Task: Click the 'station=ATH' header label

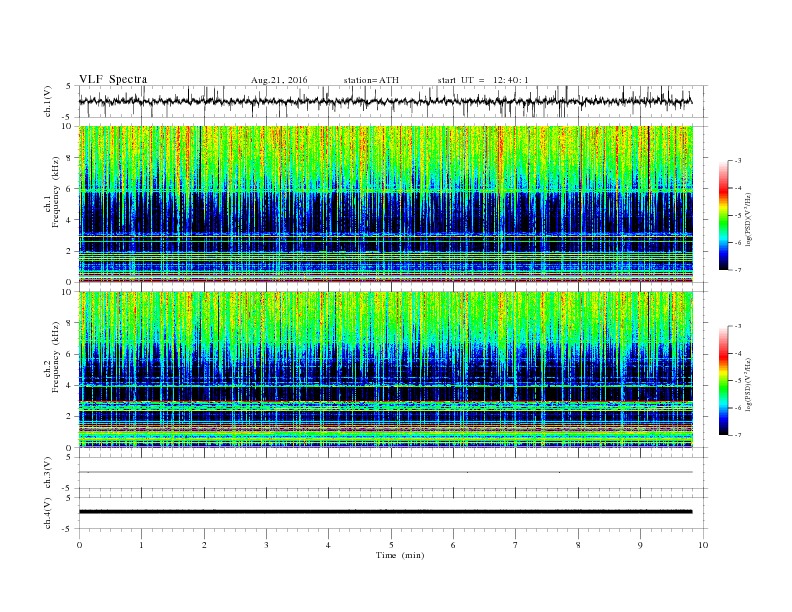Action: point(371,80)
